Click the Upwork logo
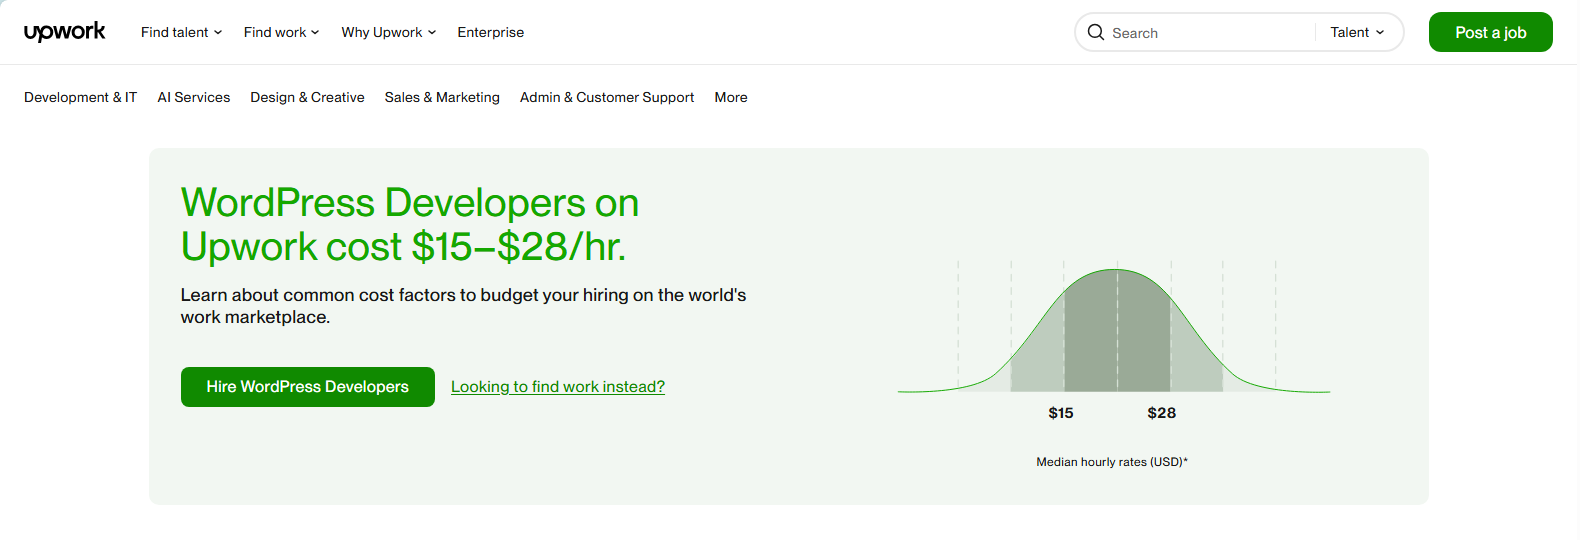1580x540 pixels. pyautogui.click(x=65, y=32)
